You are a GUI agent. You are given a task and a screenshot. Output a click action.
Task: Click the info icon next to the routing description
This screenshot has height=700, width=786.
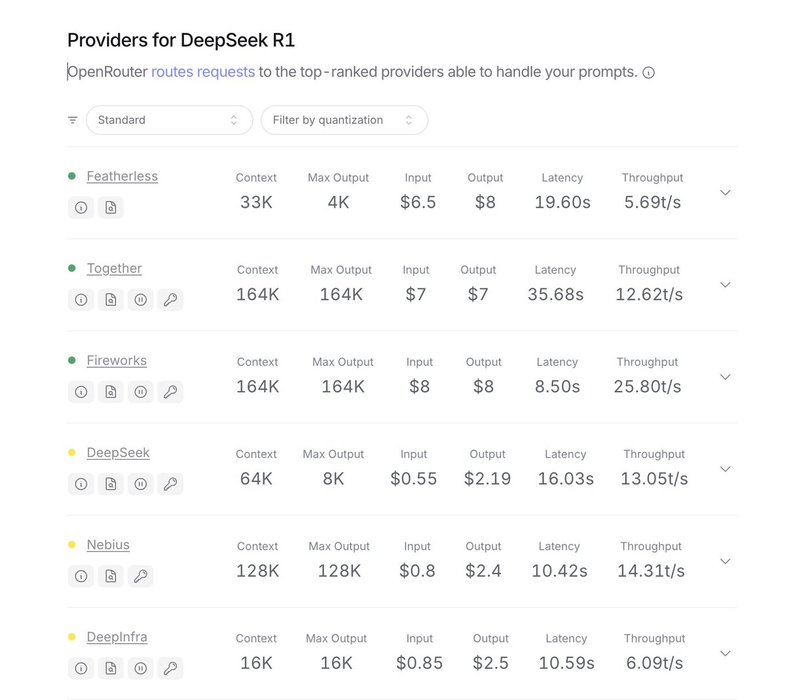pyautogui.click(x=649, y=73)
